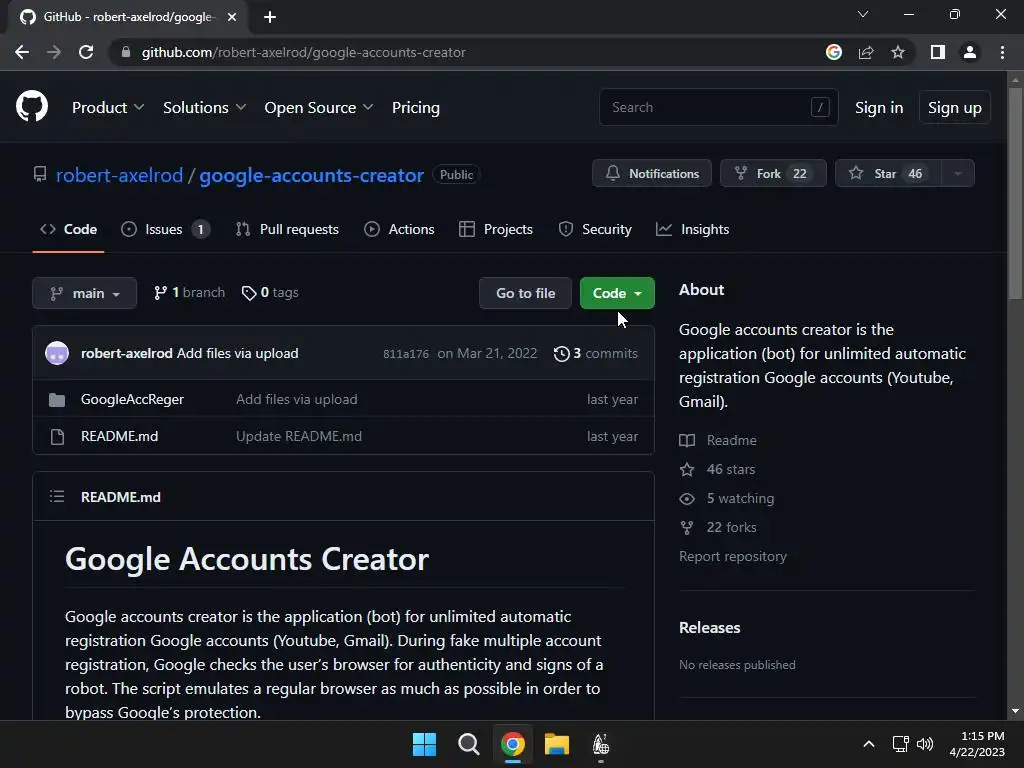
Task: Open the Chrome three-dot menu
Action: click(x=1002, y=52)
